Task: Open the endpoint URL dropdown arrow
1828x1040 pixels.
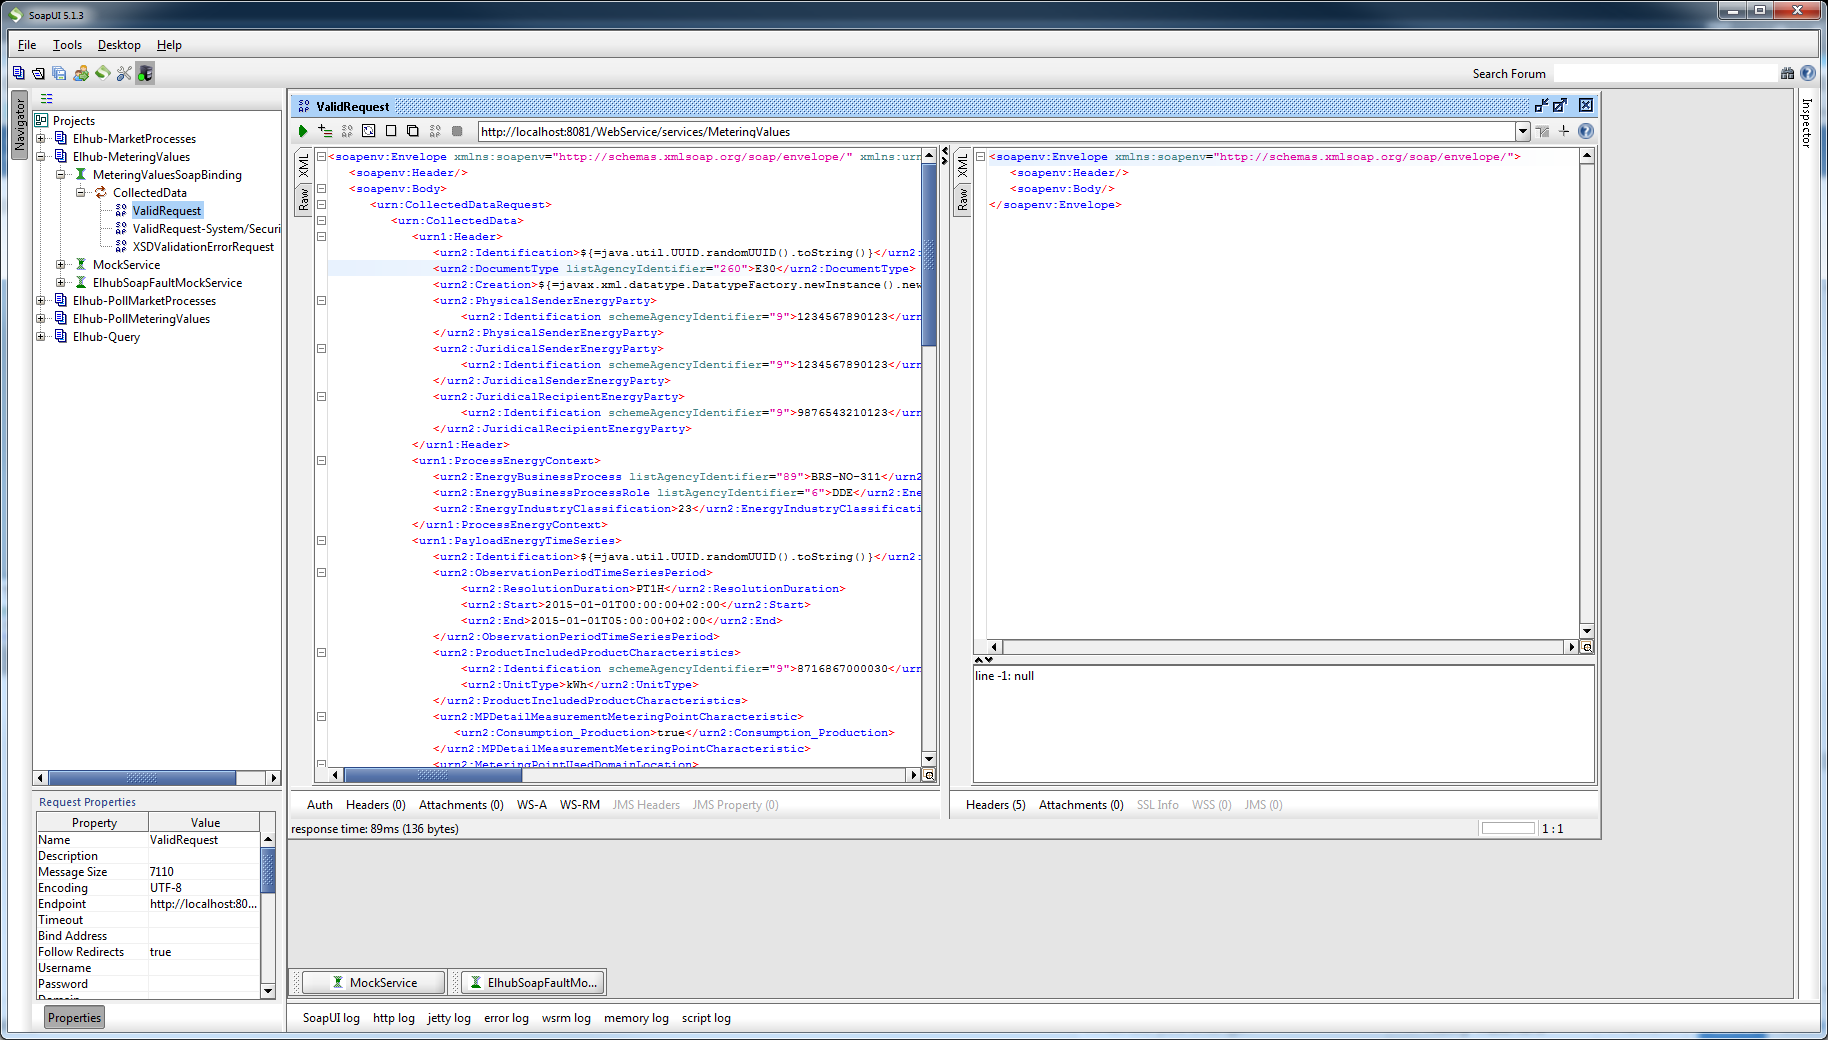Action: pyautogui.click(x=1522, y=131)
